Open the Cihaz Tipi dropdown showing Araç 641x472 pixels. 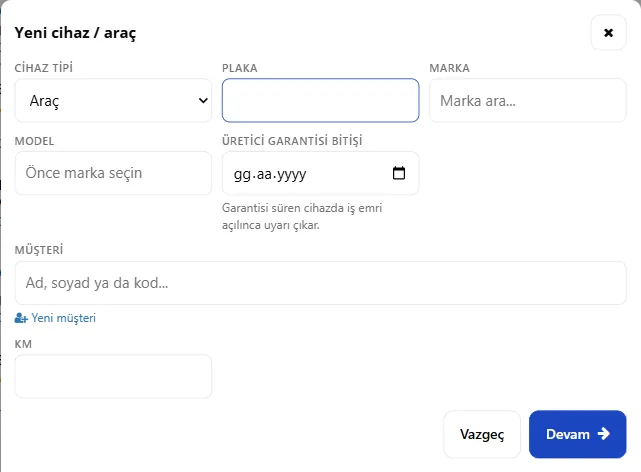113,101
